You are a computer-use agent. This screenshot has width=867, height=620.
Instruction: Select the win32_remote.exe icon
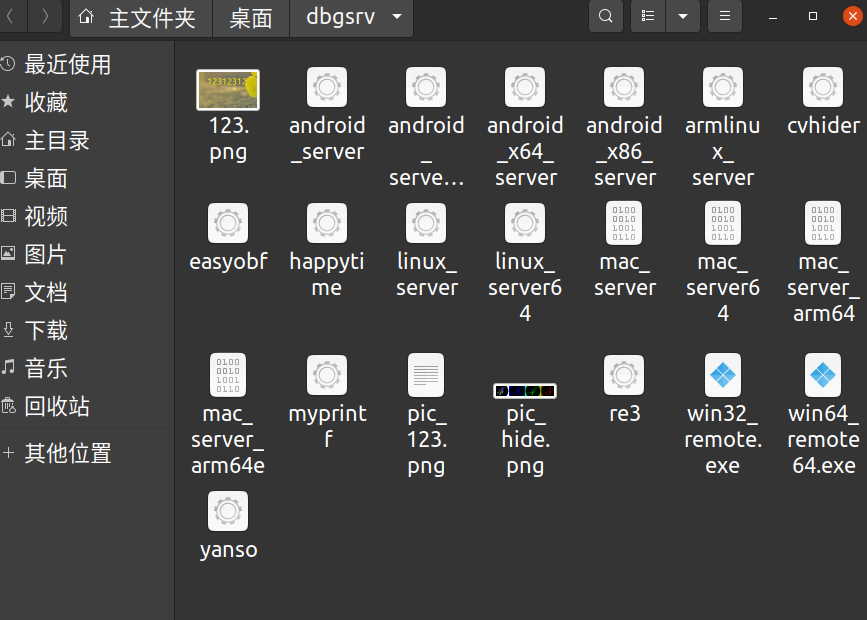tap(723, 375)
